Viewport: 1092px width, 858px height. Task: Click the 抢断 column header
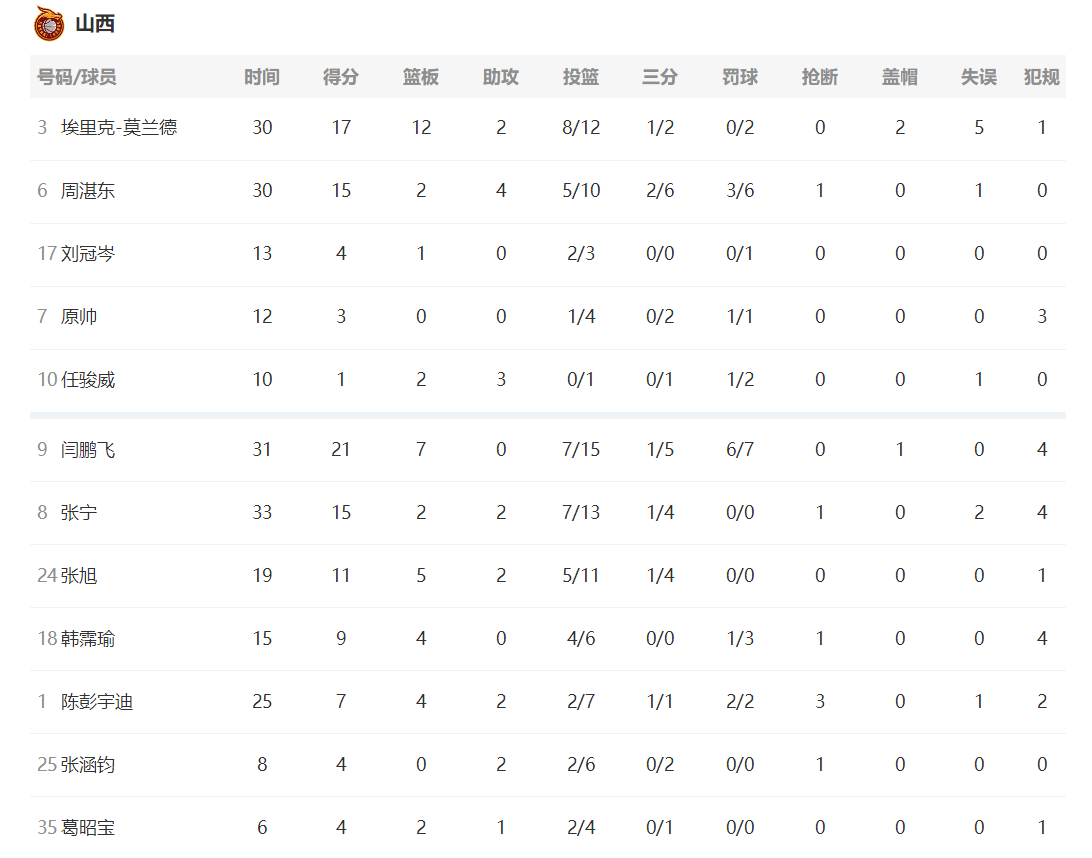point(820,77)
